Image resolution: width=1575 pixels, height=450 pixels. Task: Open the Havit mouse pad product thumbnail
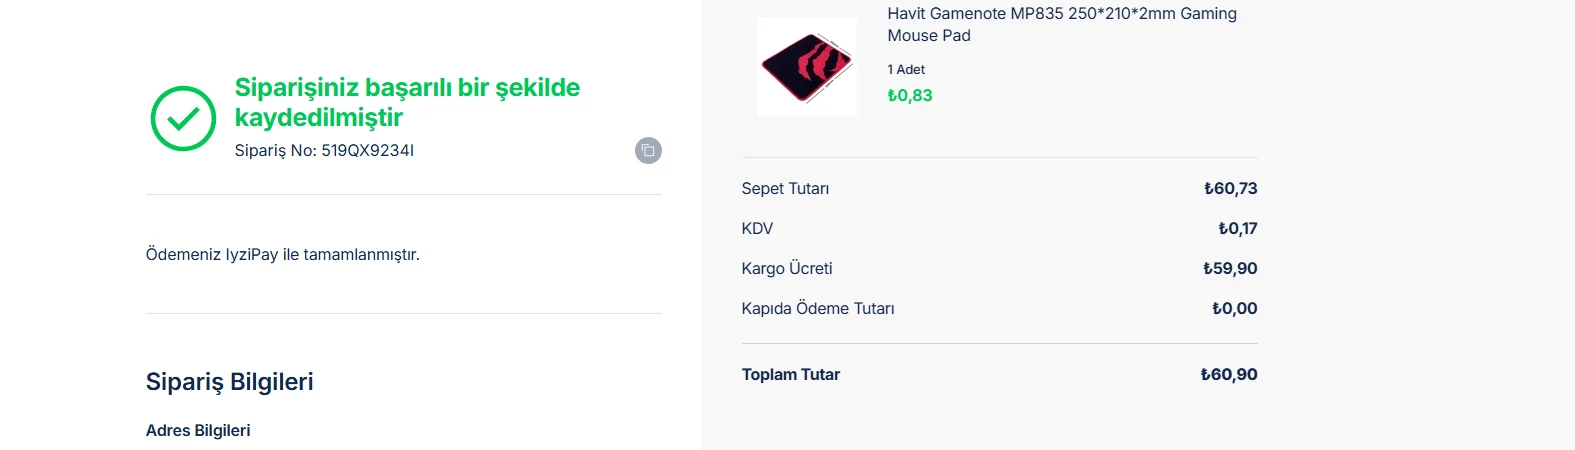tap(807, 66)
